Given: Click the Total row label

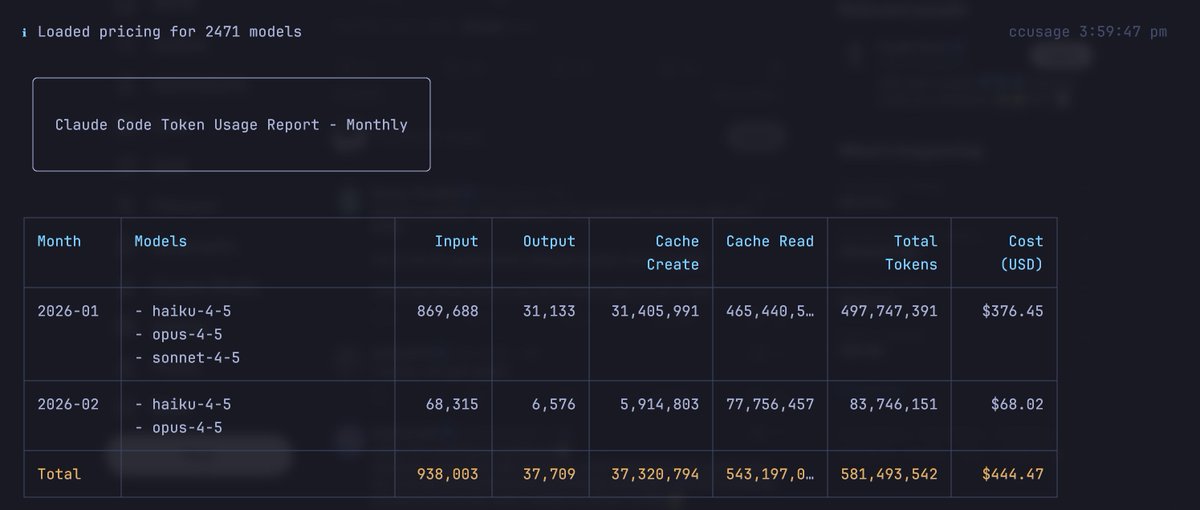Looking at the screenshot, I should coord(59,474).
